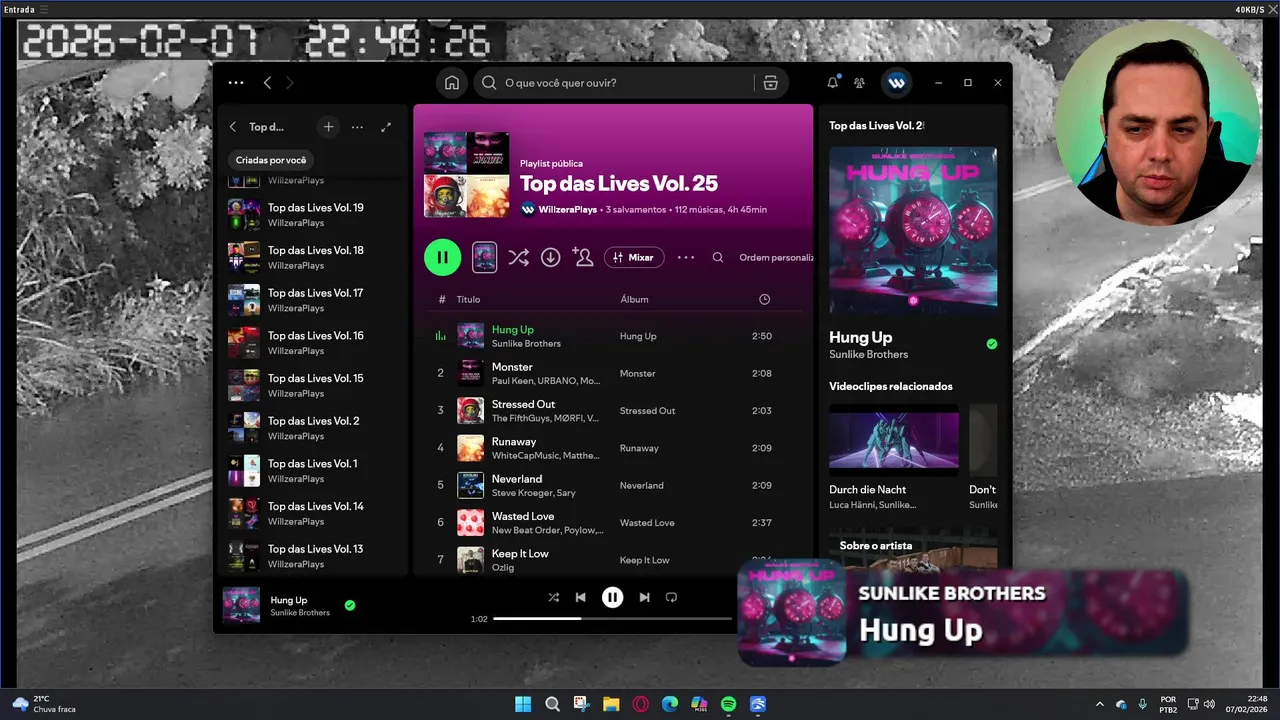Toggle saved checkmark in Now Playing panel
The height and width of the screenshot is (720, 1280).
pos(991,343)
